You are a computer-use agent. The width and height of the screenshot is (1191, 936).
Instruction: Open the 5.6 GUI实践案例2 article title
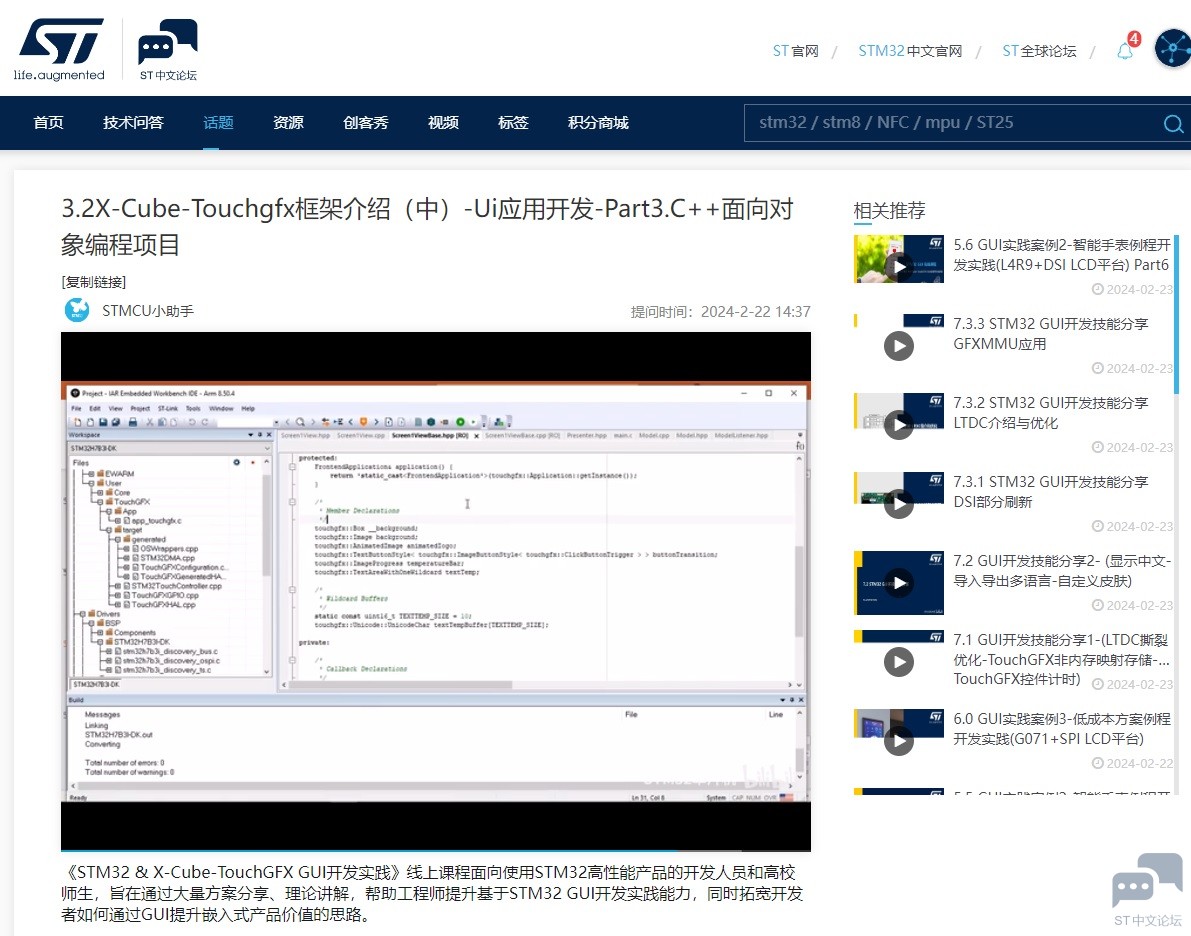1062,255
